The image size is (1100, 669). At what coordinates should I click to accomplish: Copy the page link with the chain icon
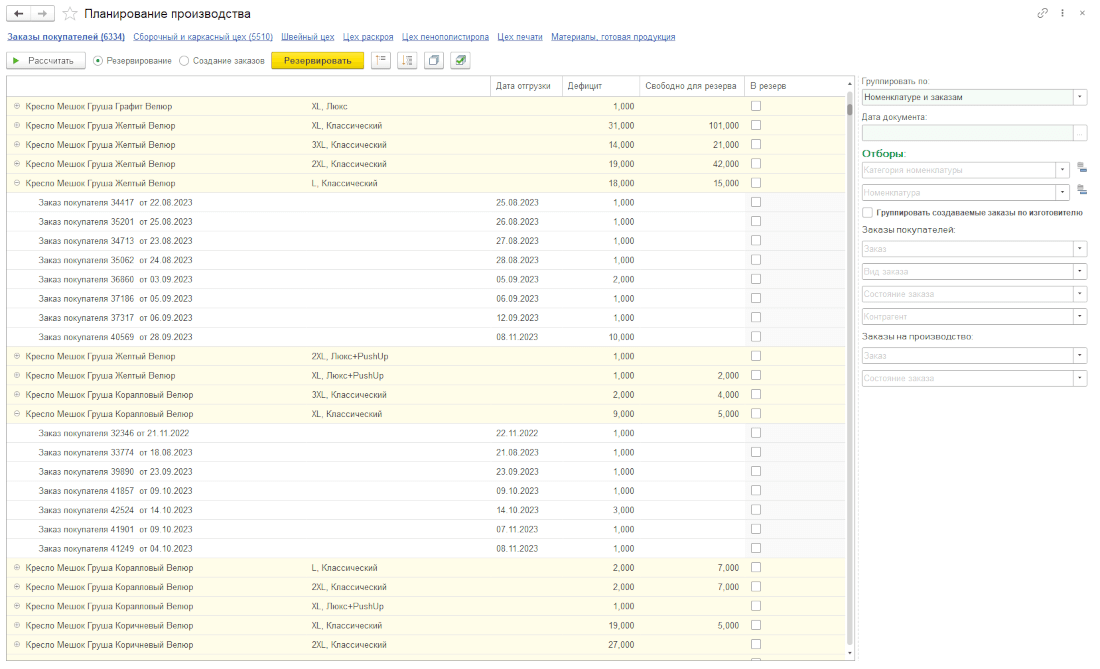pos(1043,14)
